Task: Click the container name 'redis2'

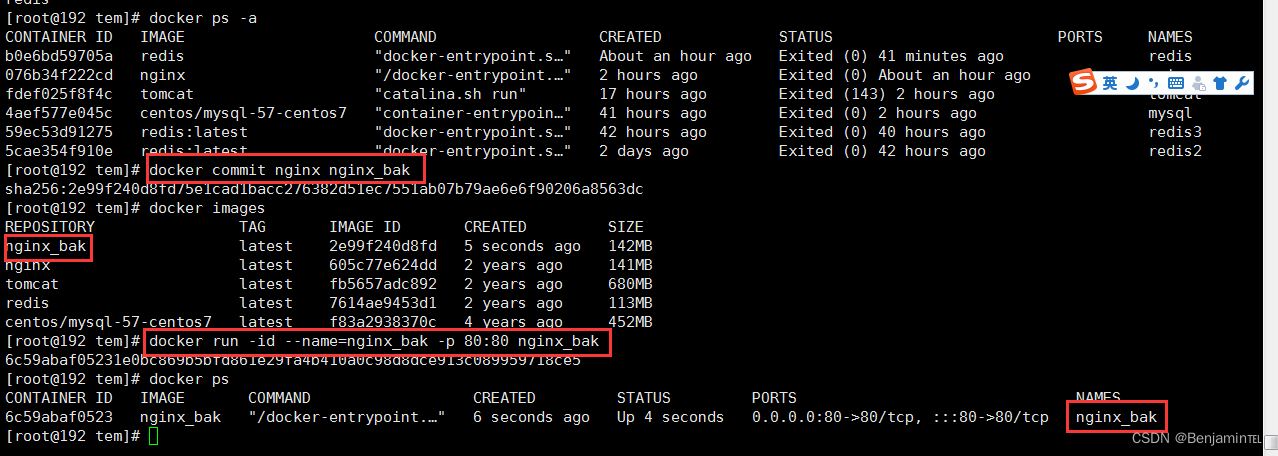Action: tap(1175, 151)
